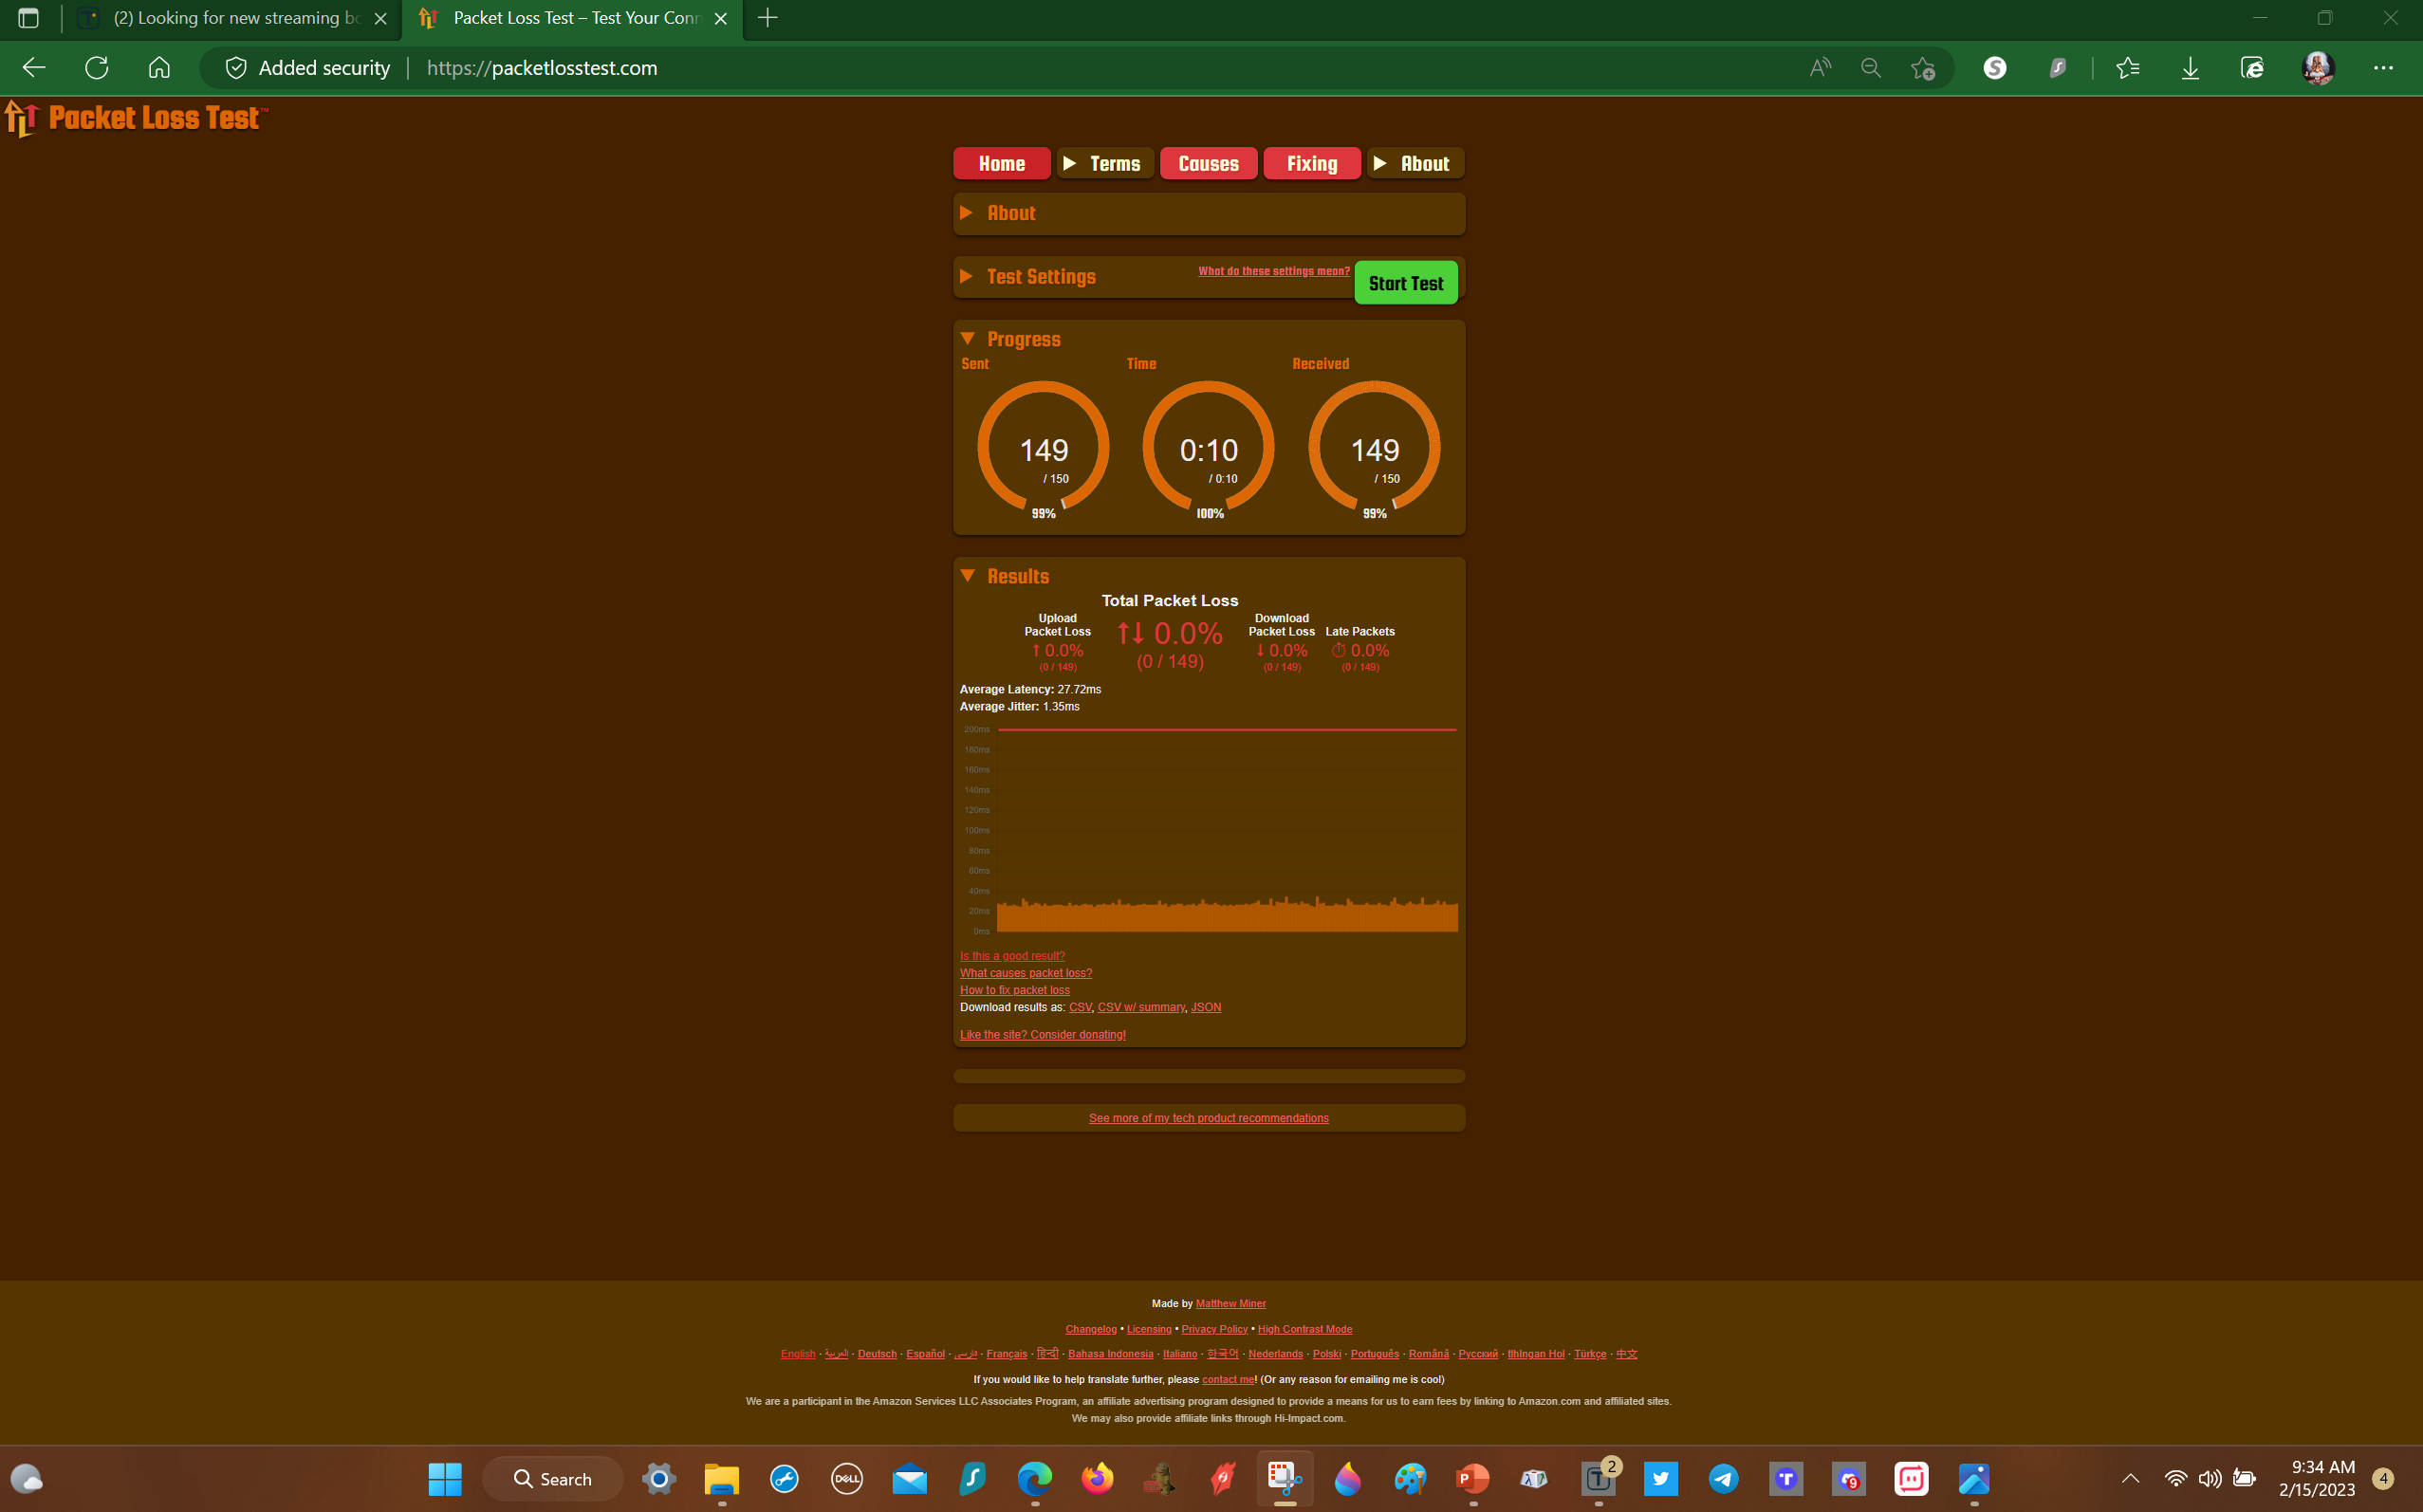Open Telegram from the taskbar
The height and width of the screenshot is (1512, 2423).
pos(1723,1479)
